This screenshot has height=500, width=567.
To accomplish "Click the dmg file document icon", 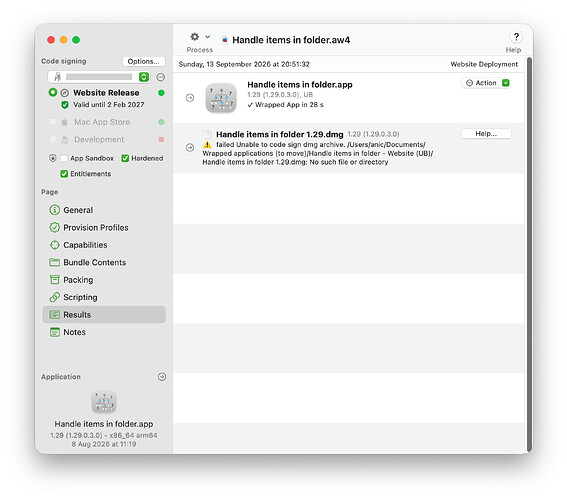I will [x=208, y=134].
